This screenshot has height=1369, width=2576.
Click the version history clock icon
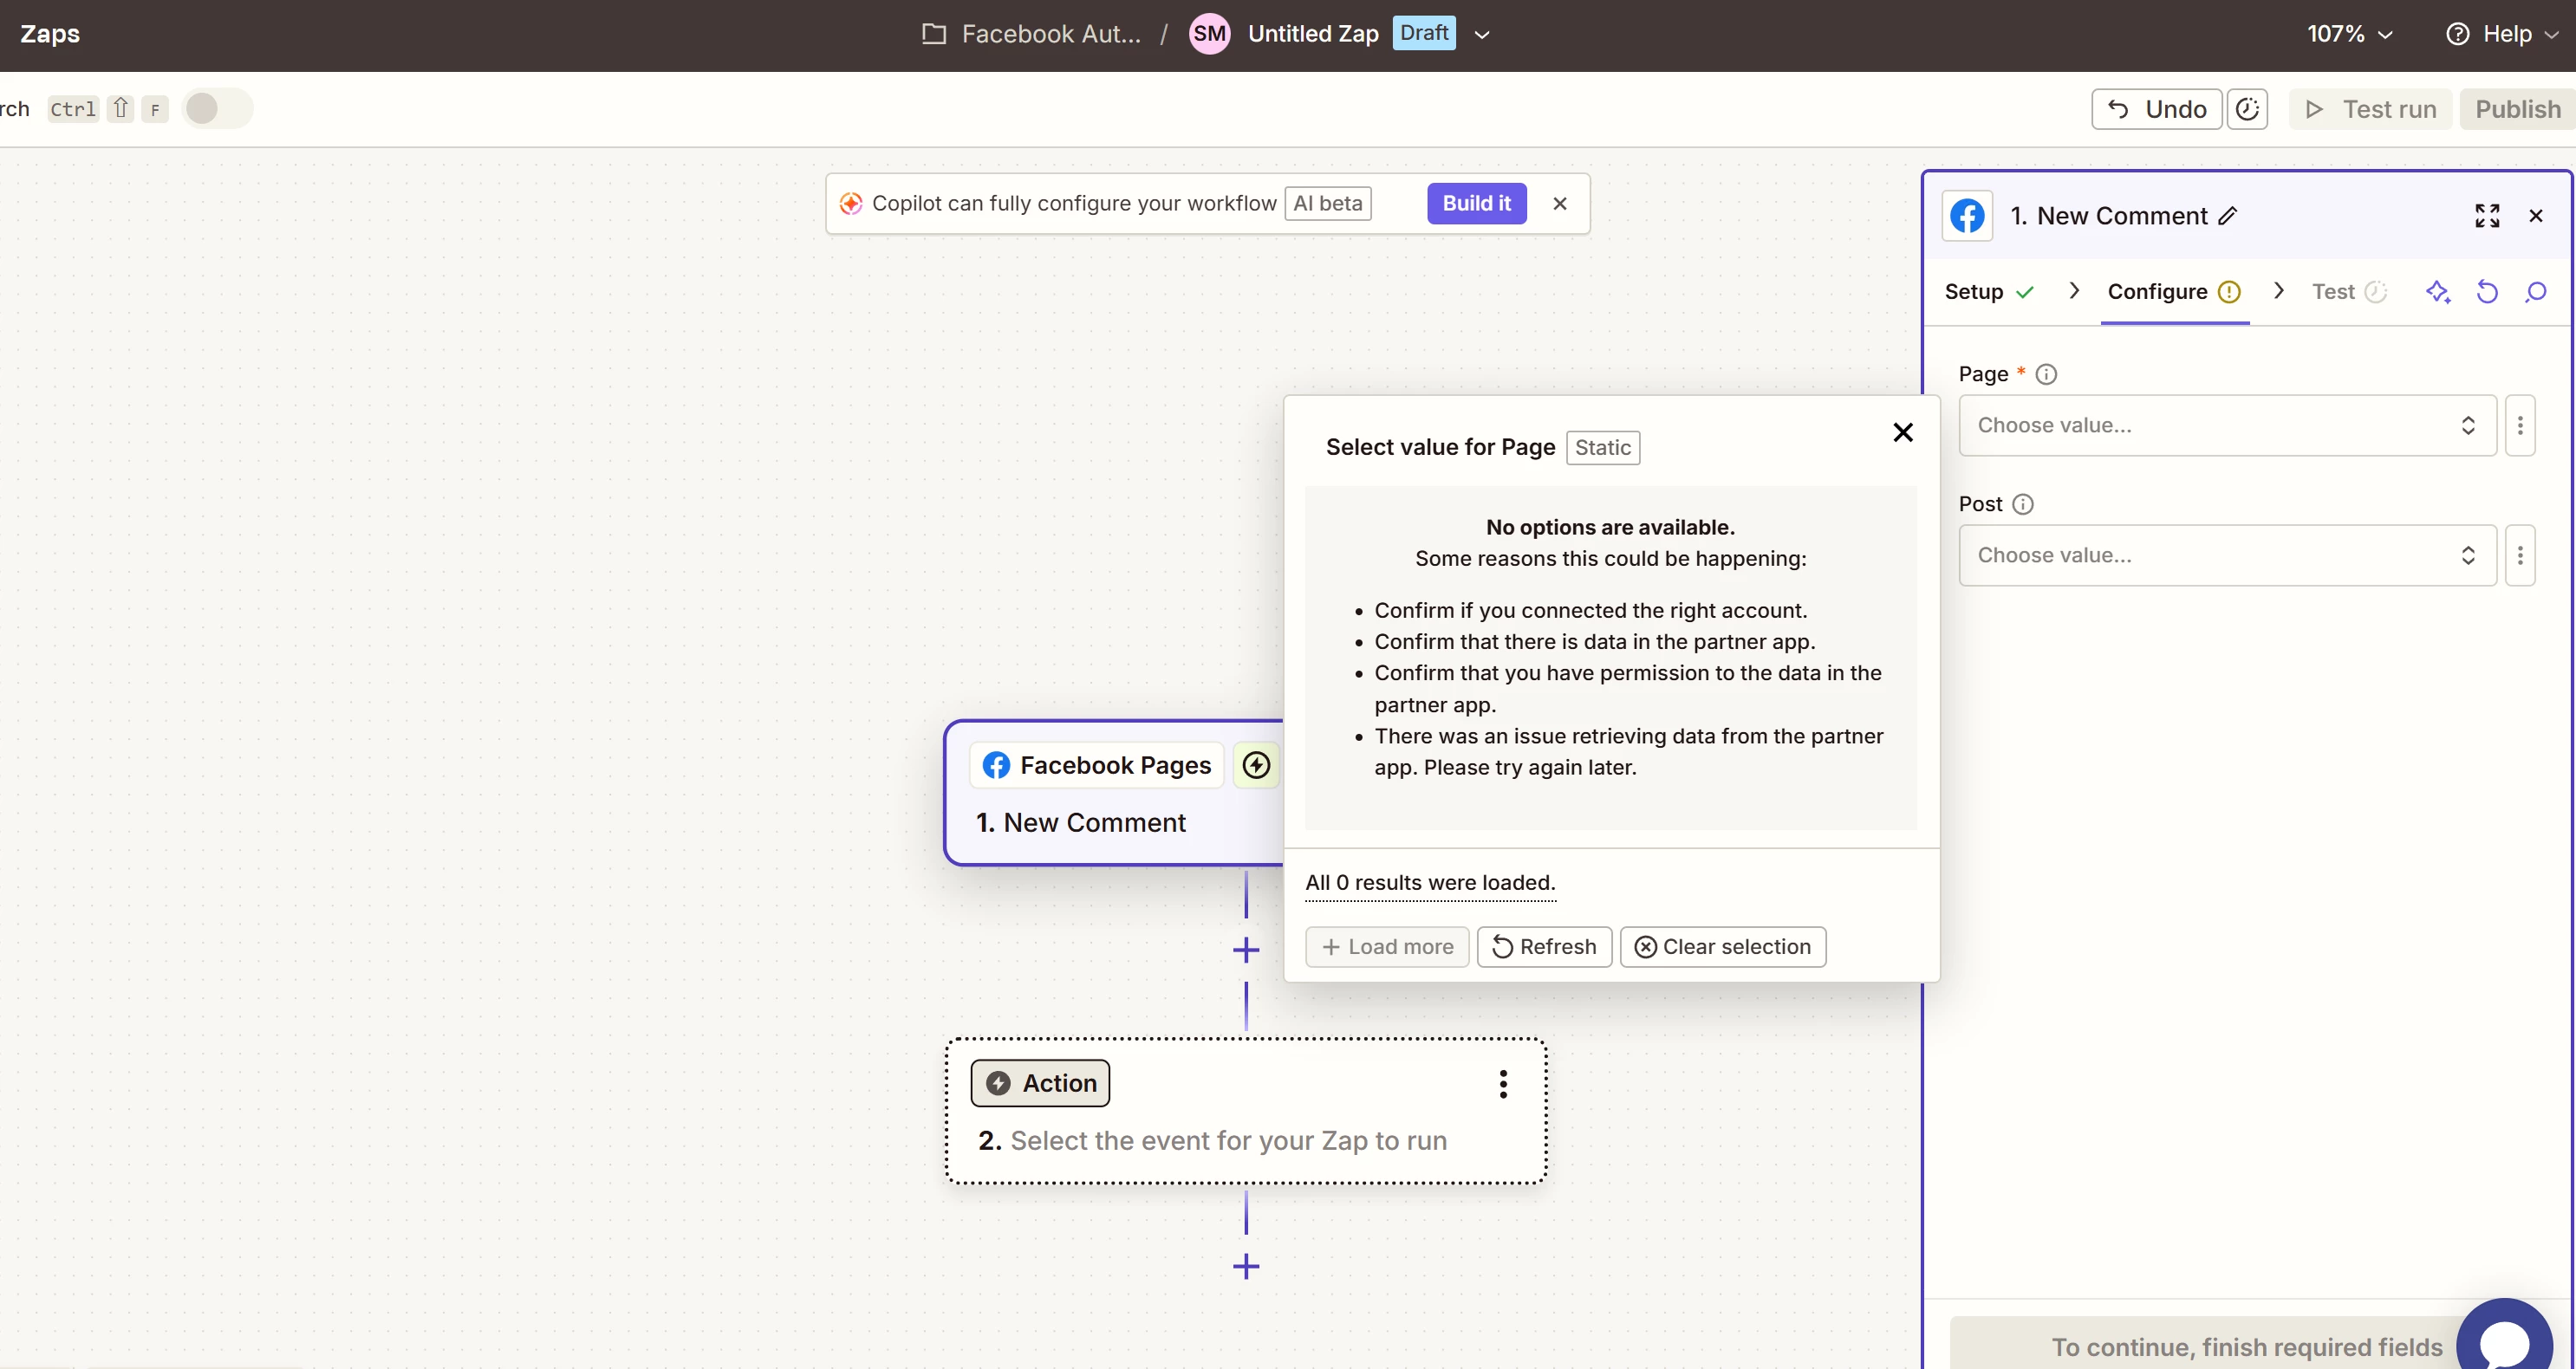coord(2246,109)
